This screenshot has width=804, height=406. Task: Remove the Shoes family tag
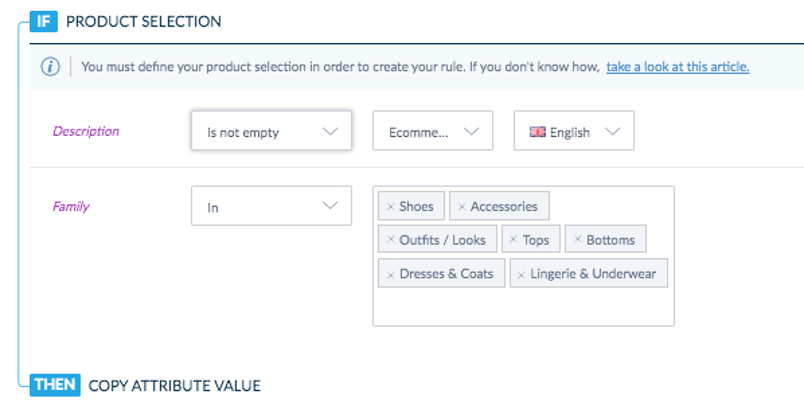(x=390, y=207)
